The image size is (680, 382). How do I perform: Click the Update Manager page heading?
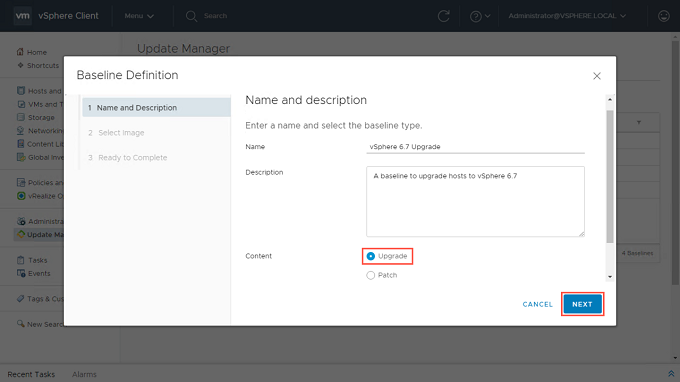pos(183,49)
